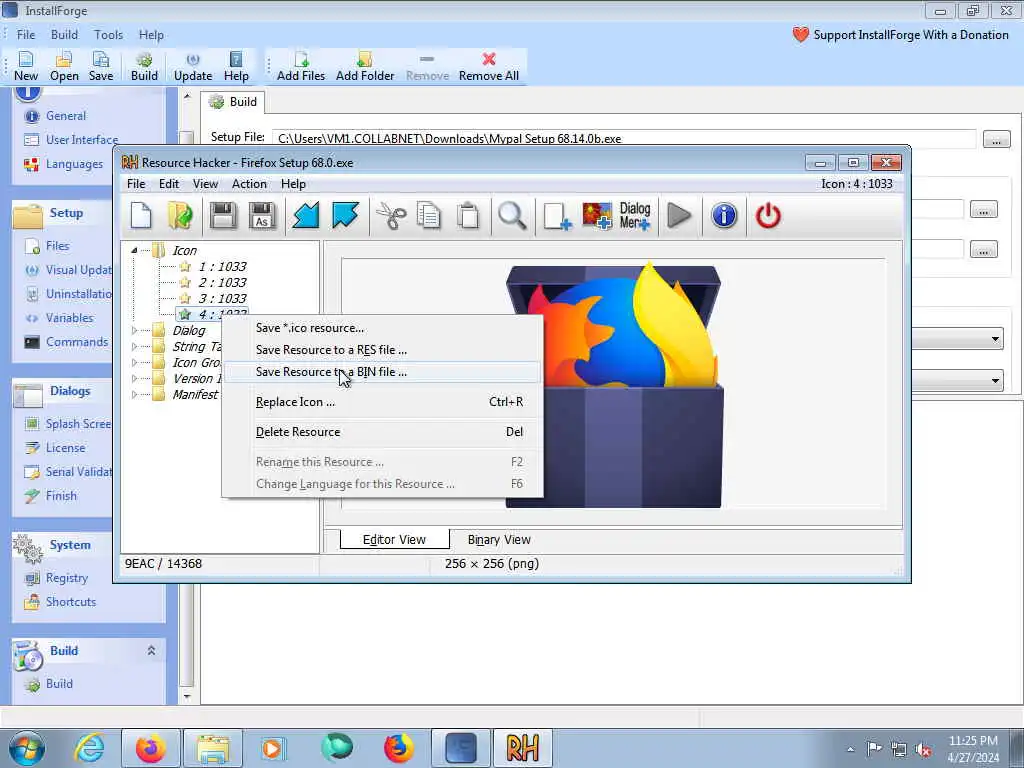
Task: Click the Compile play arrow icon
Action: (679, 216)
